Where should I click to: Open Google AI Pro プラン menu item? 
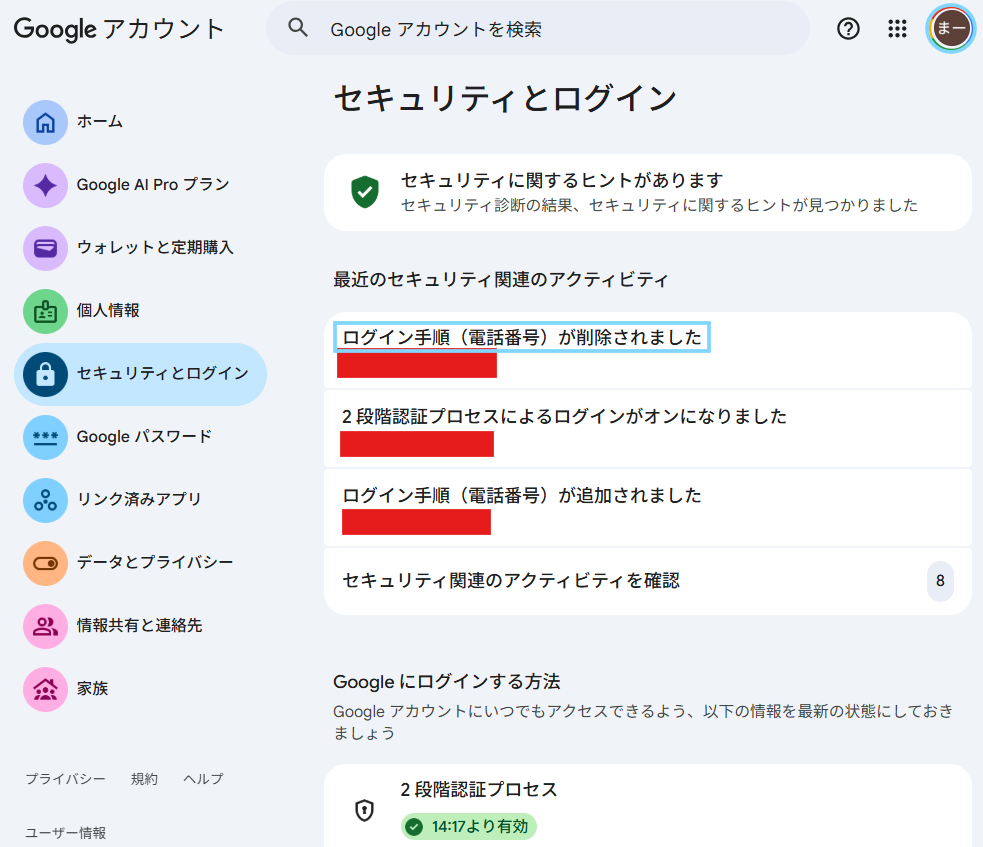tap(140, 186)
